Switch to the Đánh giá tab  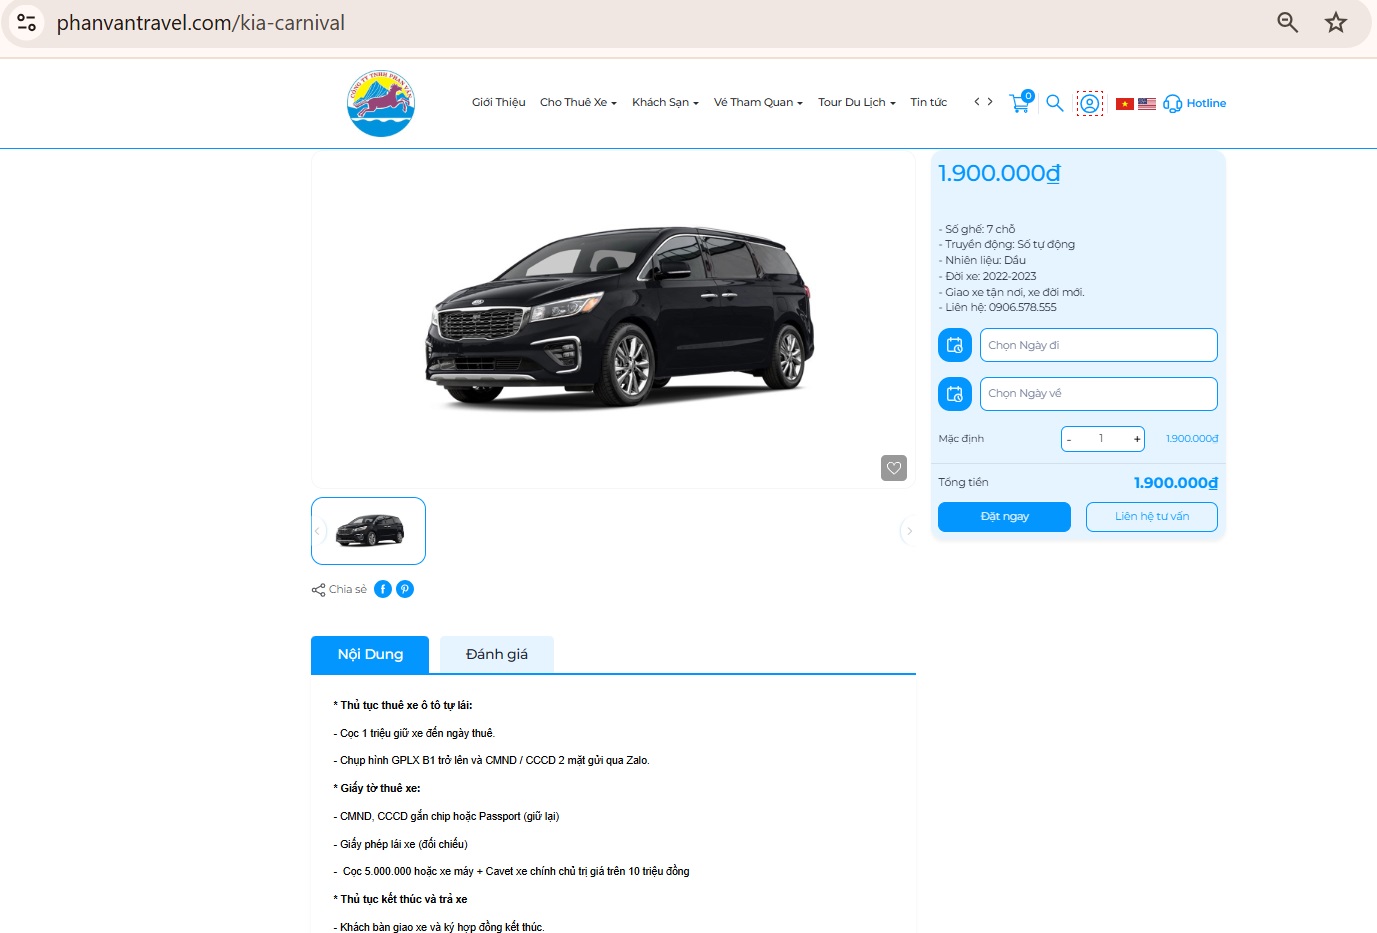click(496, 653)
